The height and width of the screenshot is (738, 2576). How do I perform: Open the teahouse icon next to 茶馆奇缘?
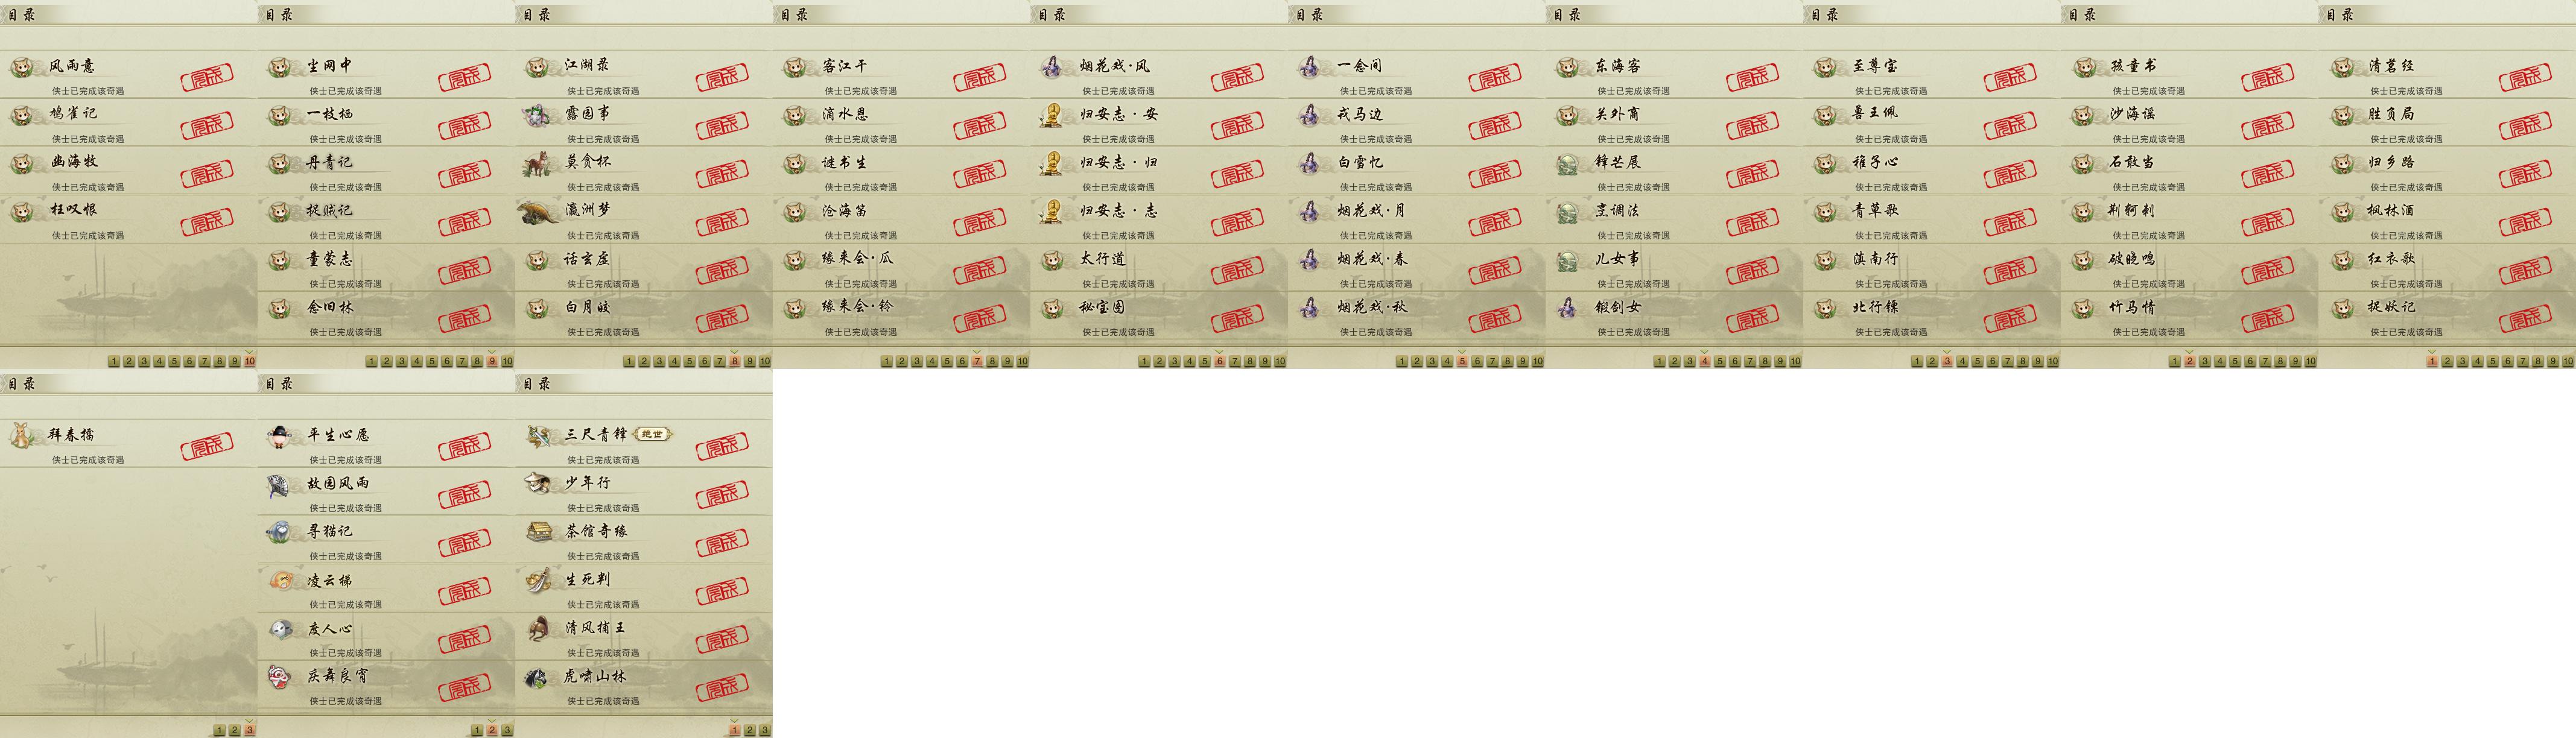pyautogui.click(x=539, y=532)
